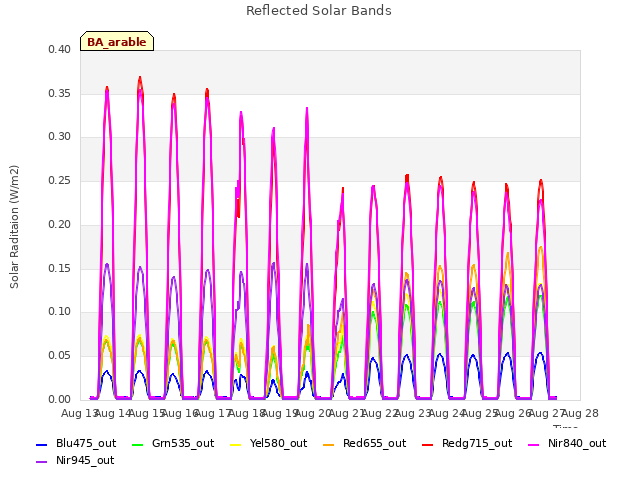Screen dimensions: 640x480
Task: Click the 0.25 y-axis tick label
Action: [x=60, y=180]
